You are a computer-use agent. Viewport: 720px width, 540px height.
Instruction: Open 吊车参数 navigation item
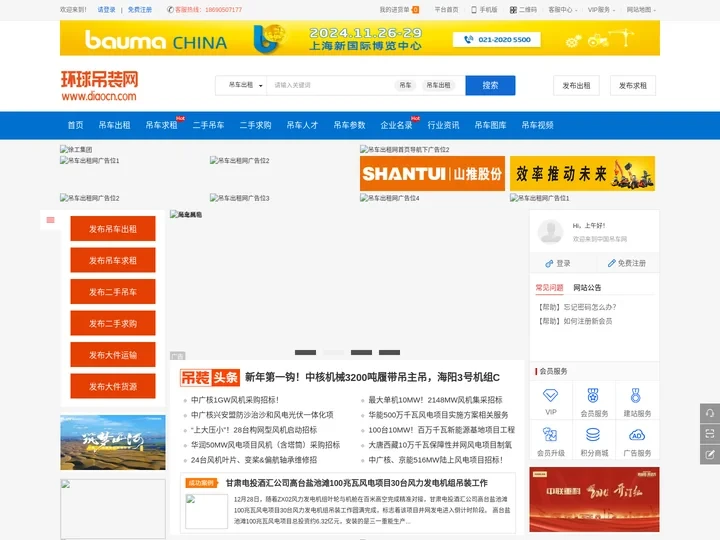click(x=349, y=125)
